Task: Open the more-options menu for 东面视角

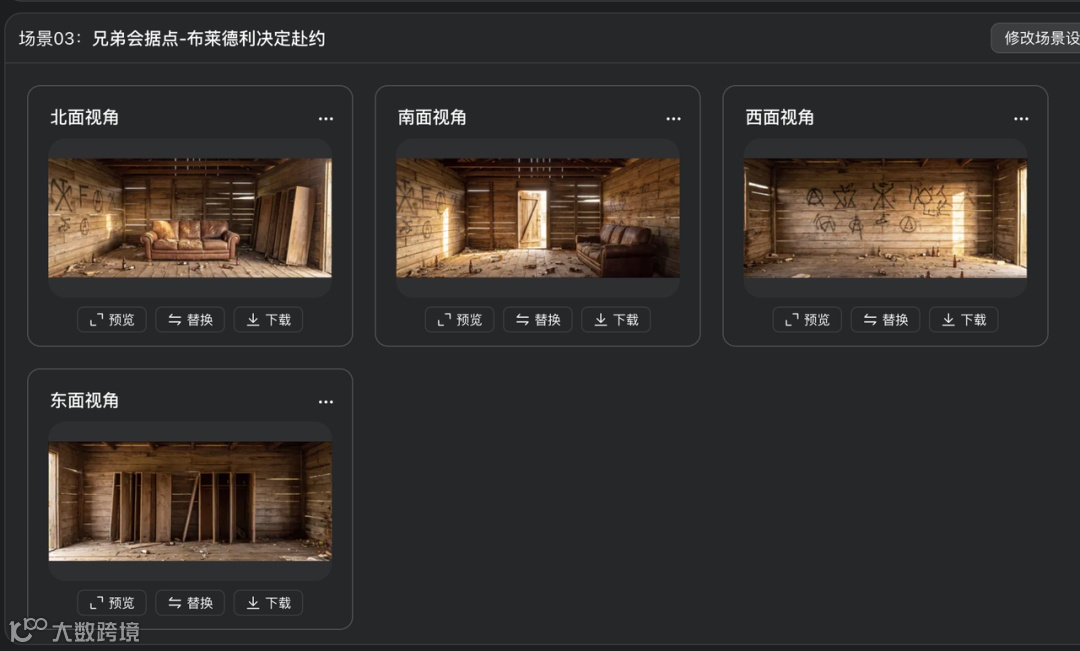Action: tap(326, 402)
